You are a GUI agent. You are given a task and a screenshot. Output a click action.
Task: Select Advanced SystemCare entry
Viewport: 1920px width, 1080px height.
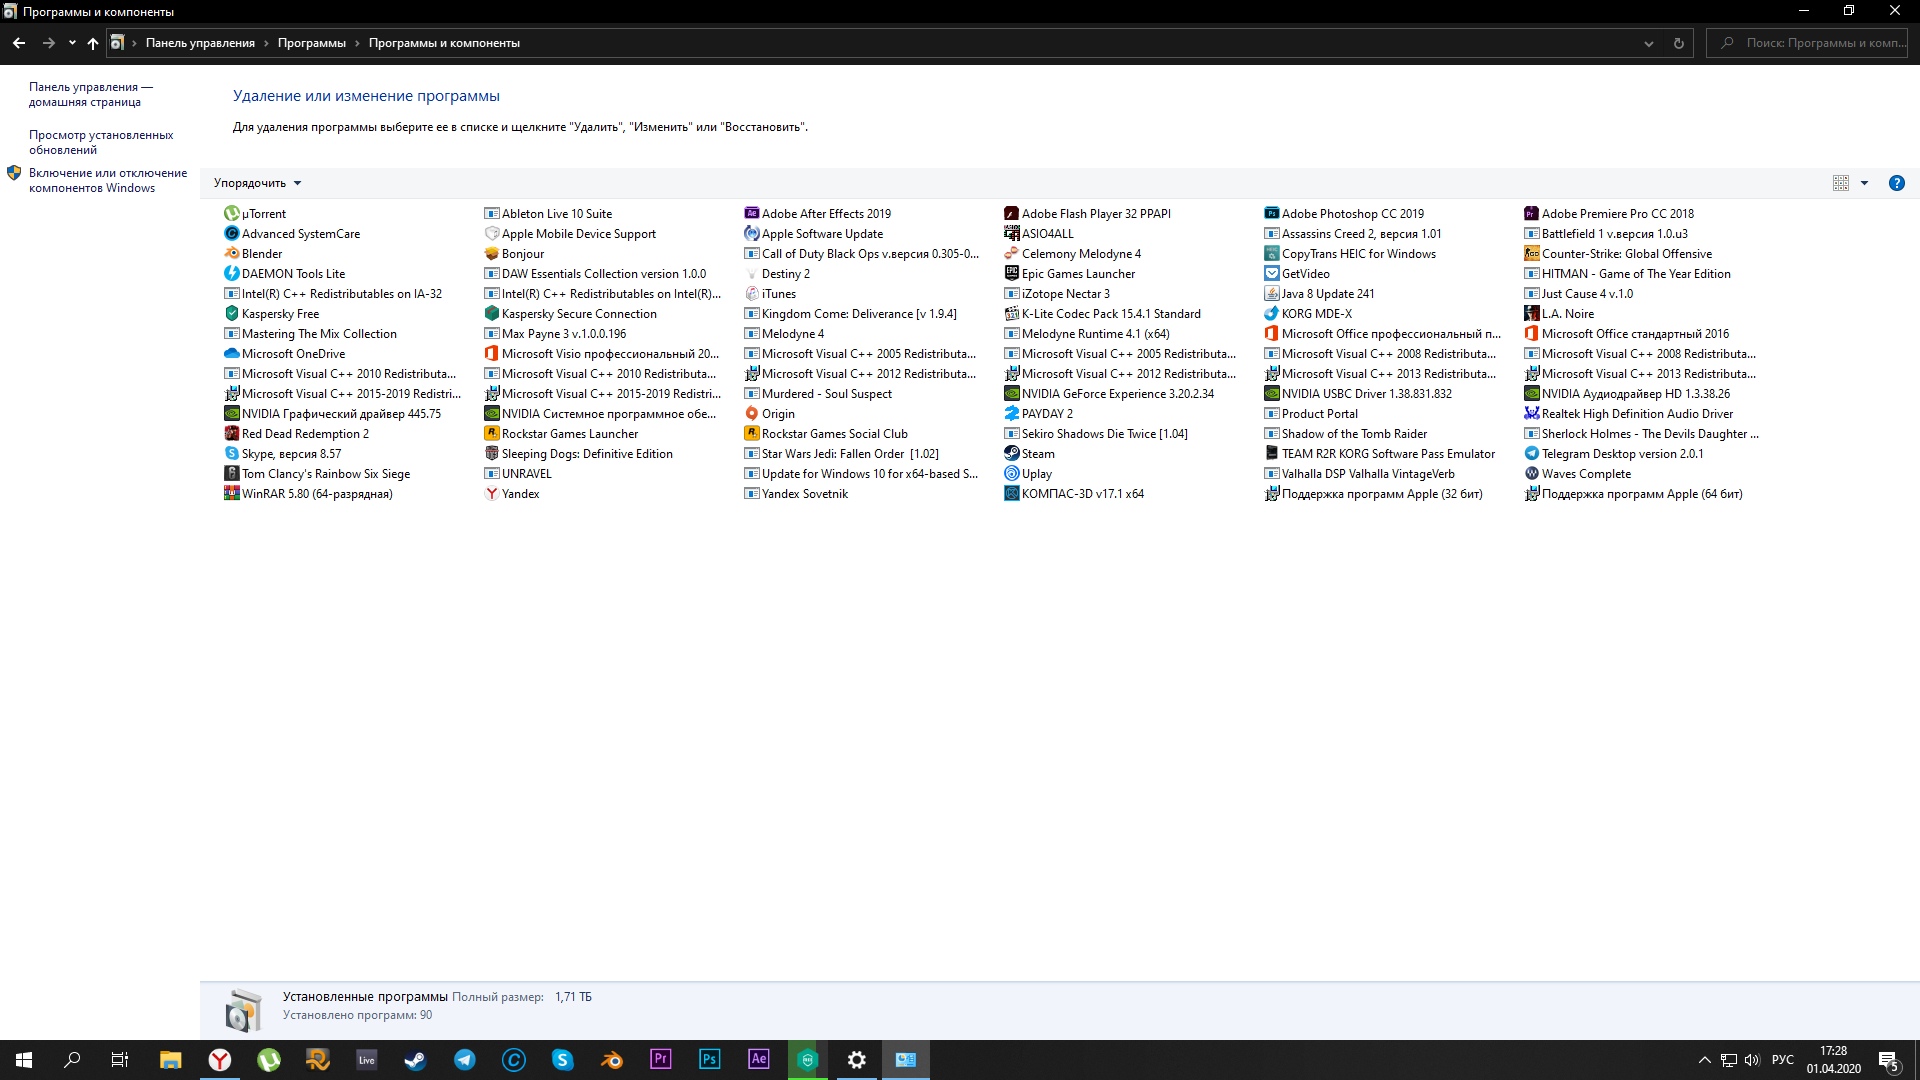292,234
